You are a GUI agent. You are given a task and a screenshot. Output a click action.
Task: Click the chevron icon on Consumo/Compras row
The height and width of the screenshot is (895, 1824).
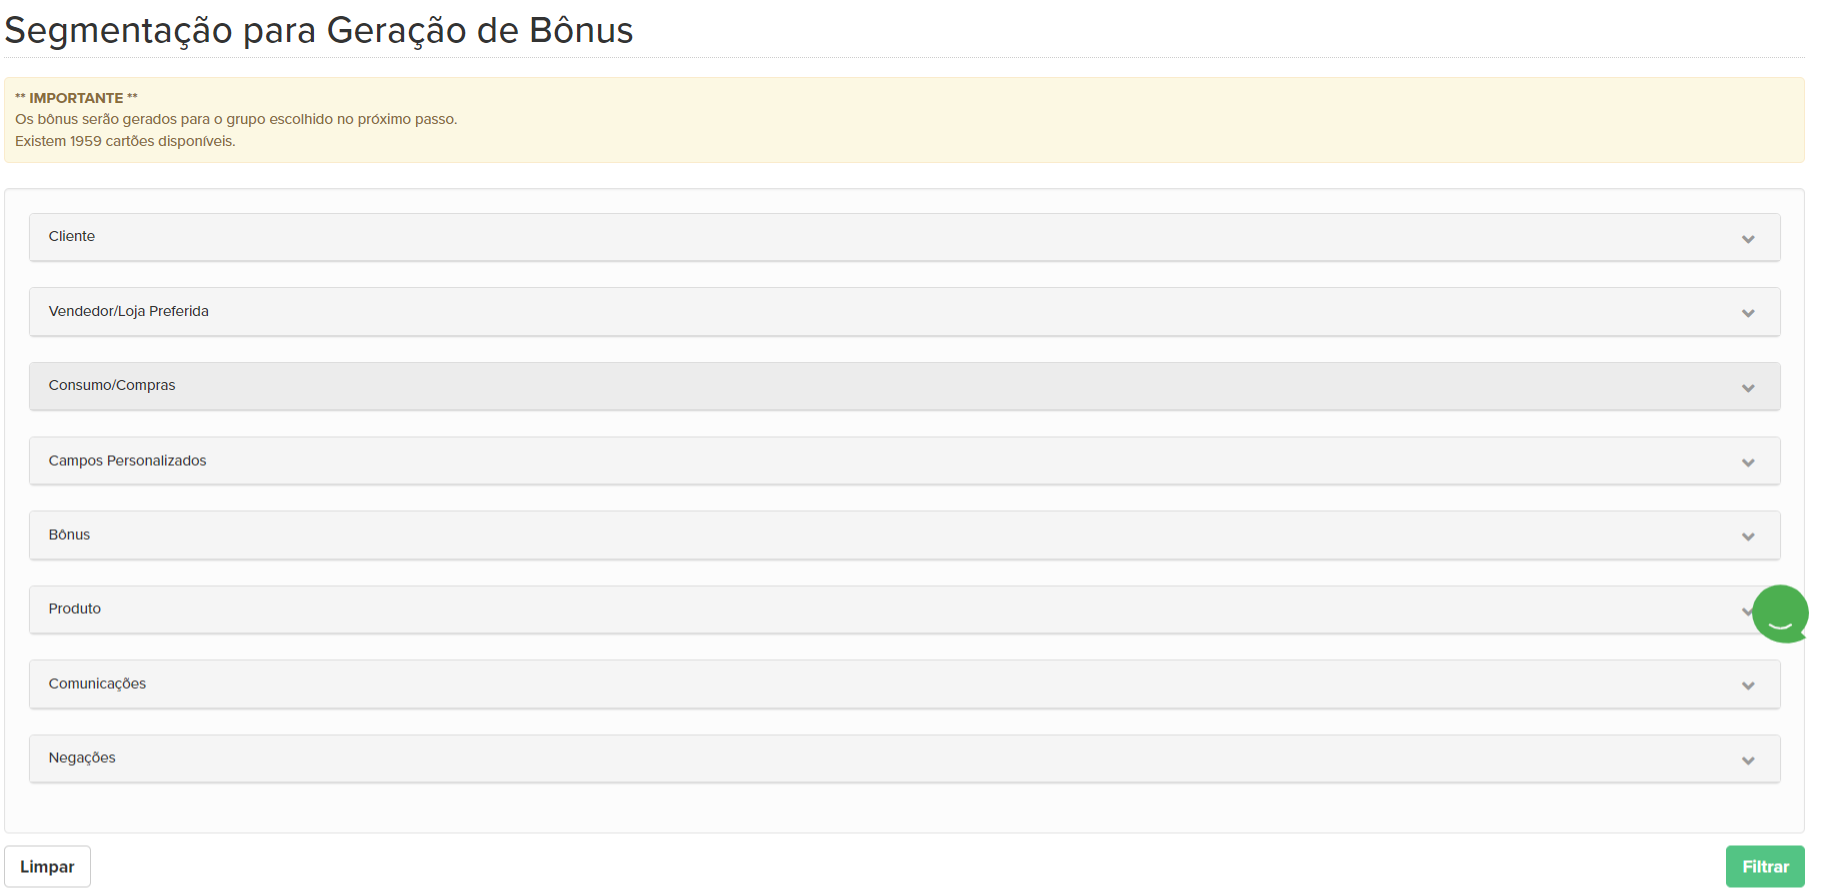click(1747, 388)
